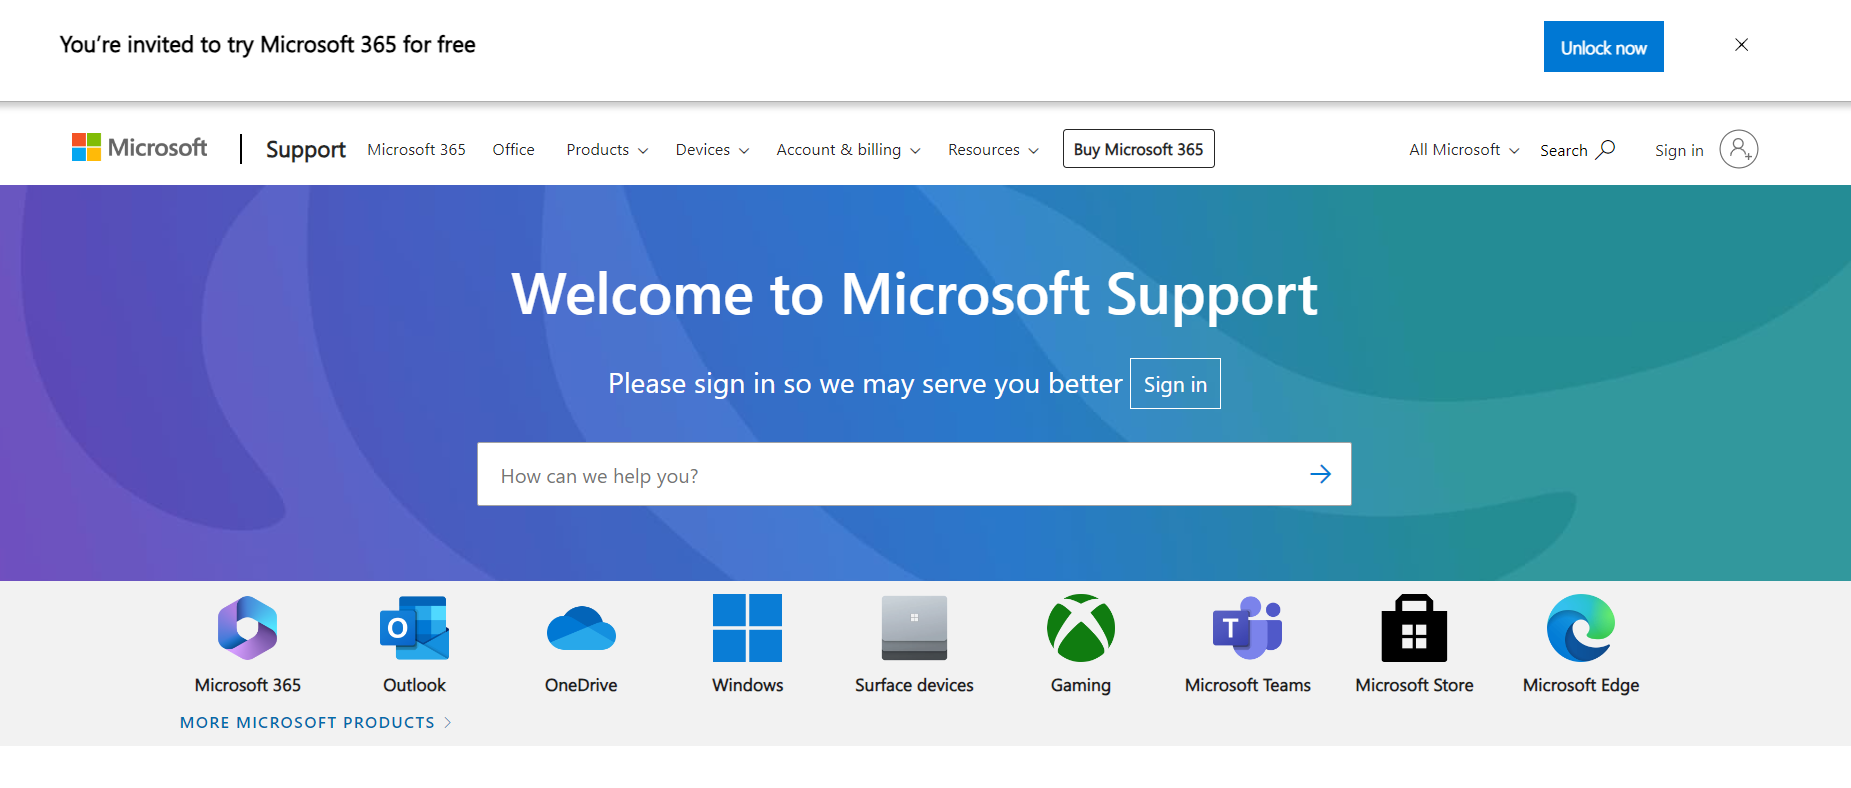This screenshot has height=788, width=1851.
Task: Expand the Resources dropdown menu
Action: point(993,150)
